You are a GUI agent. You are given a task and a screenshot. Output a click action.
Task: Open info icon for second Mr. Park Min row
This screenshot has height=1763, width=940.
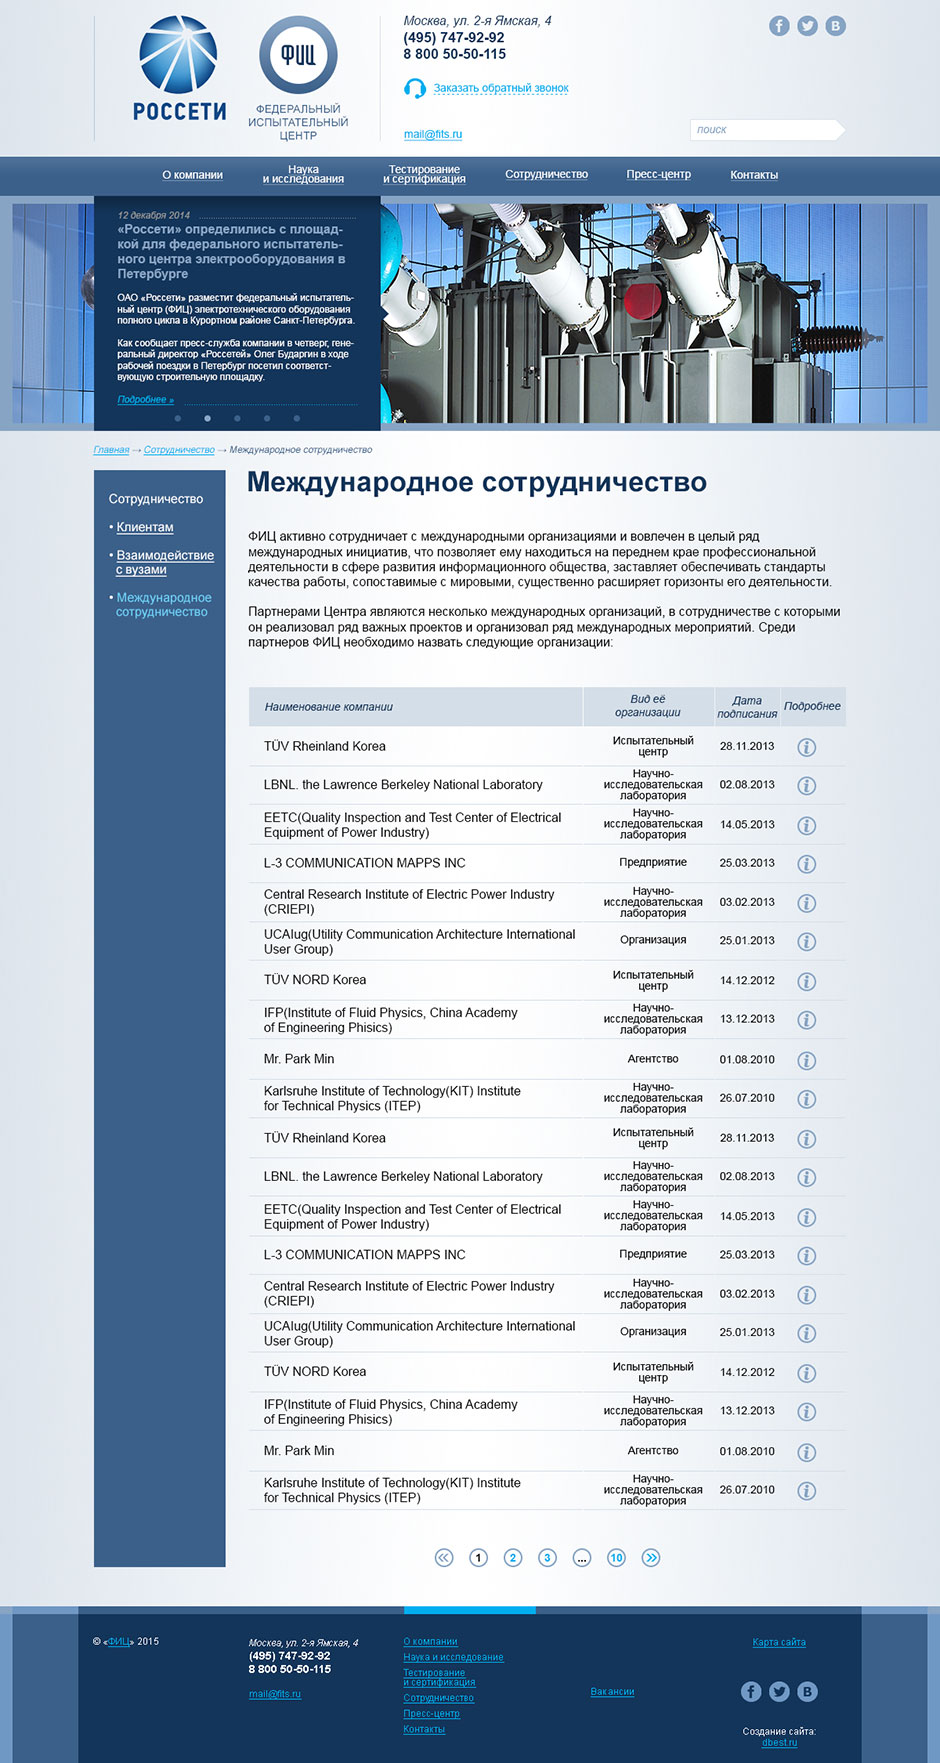tap(806, 1452)
